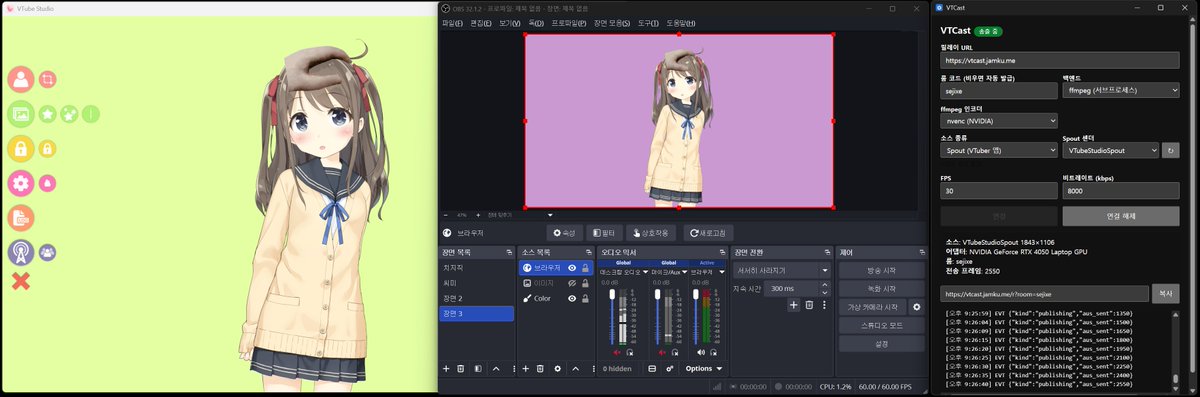Click the small pink bell icon in VTube Studio
1200x397 pixels.
(47, 183)
